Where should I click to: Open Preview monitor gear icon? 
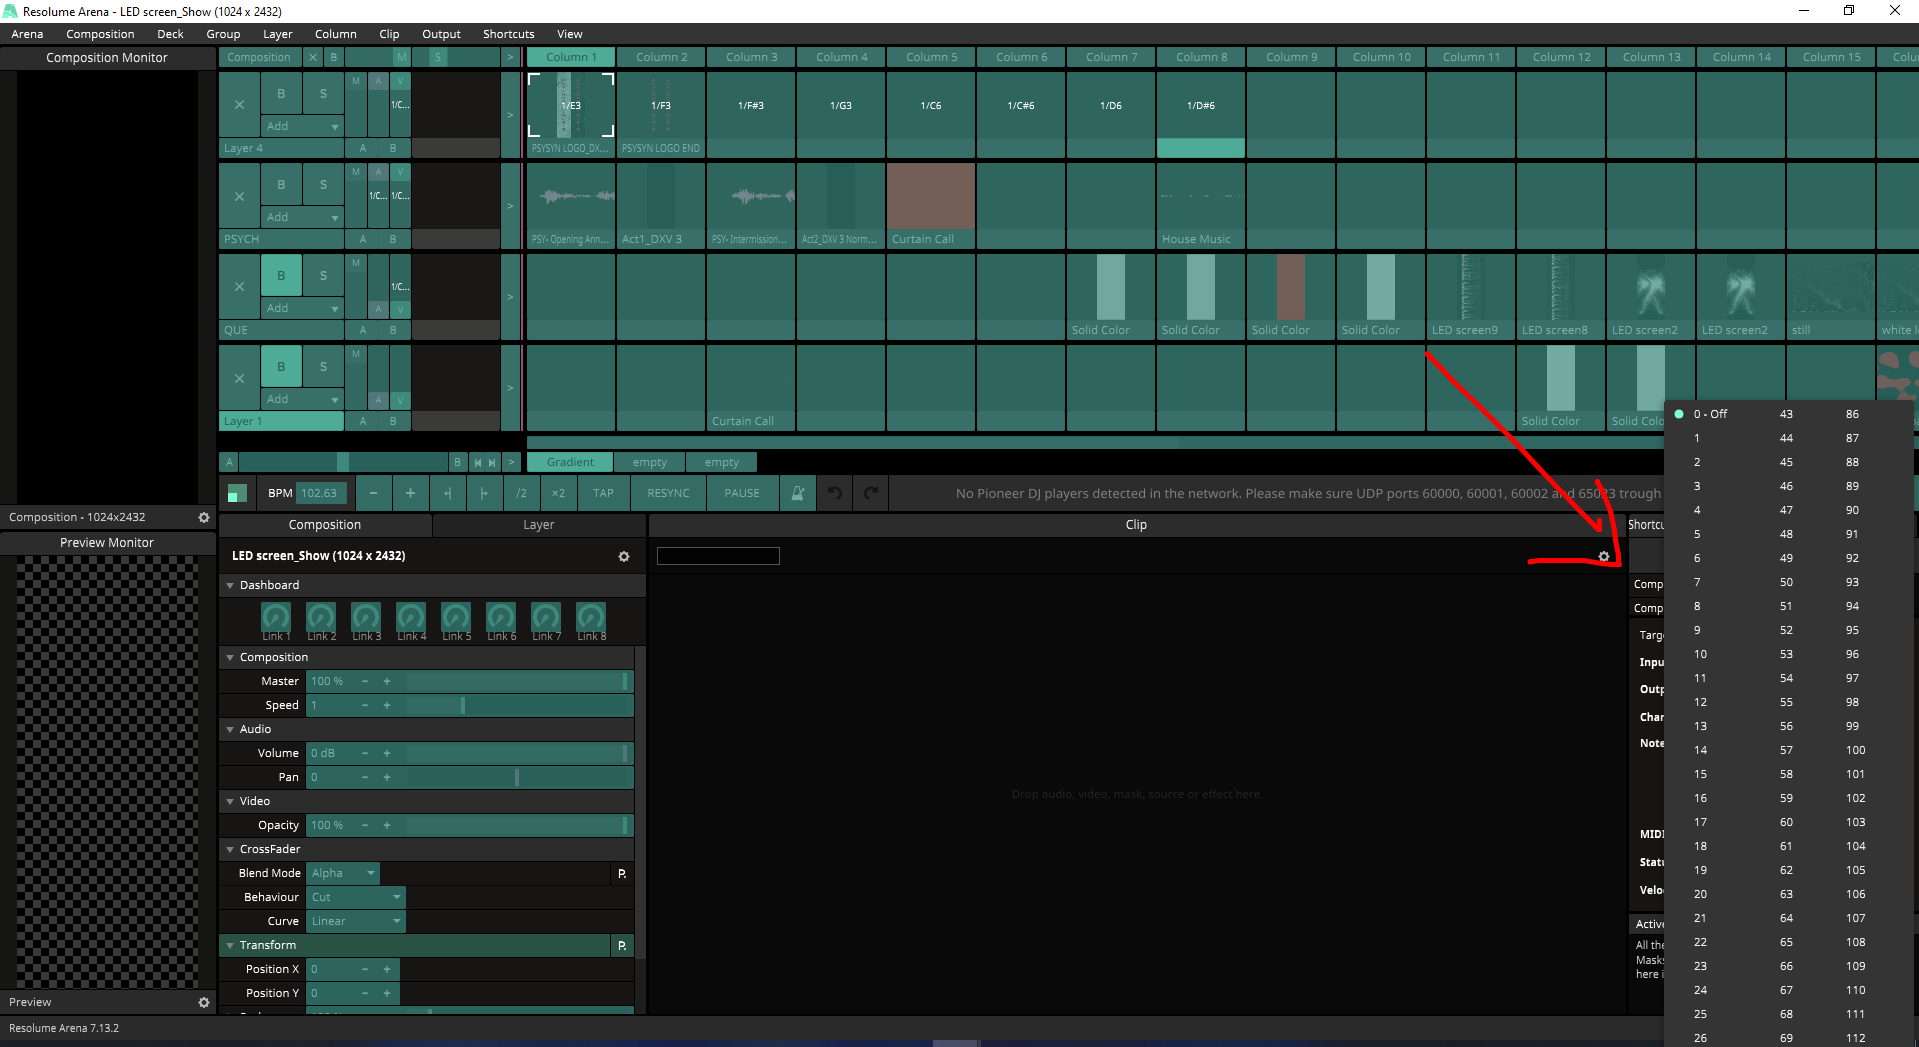(x=204, y=1002)
